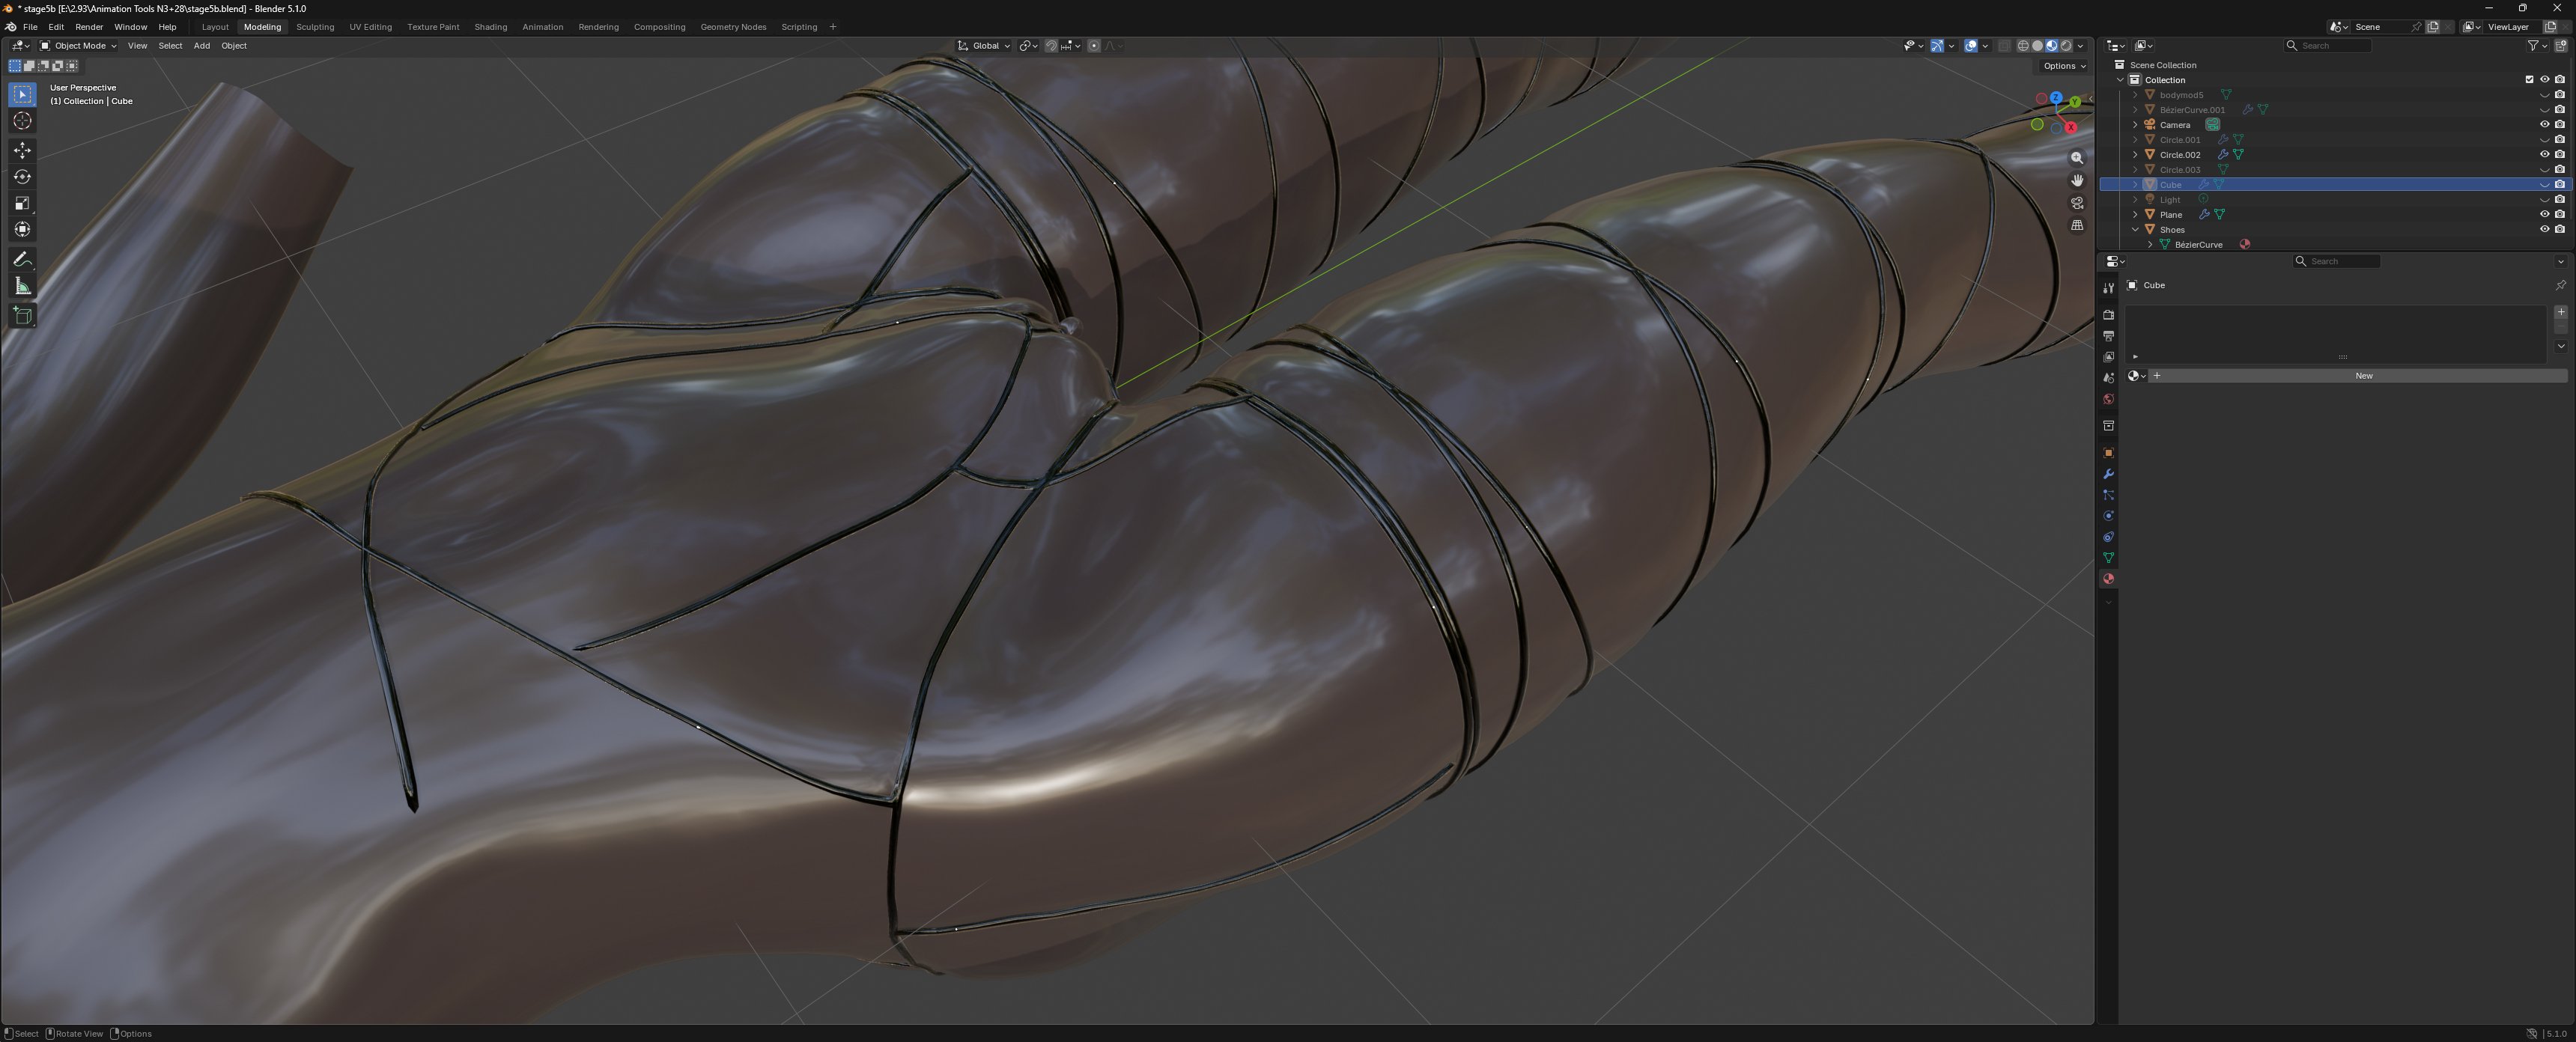Image resolution: width=2576 pixels, height=1042 pixels.
Task: Open the Object Mode dropdown
Action: [78, 46]
